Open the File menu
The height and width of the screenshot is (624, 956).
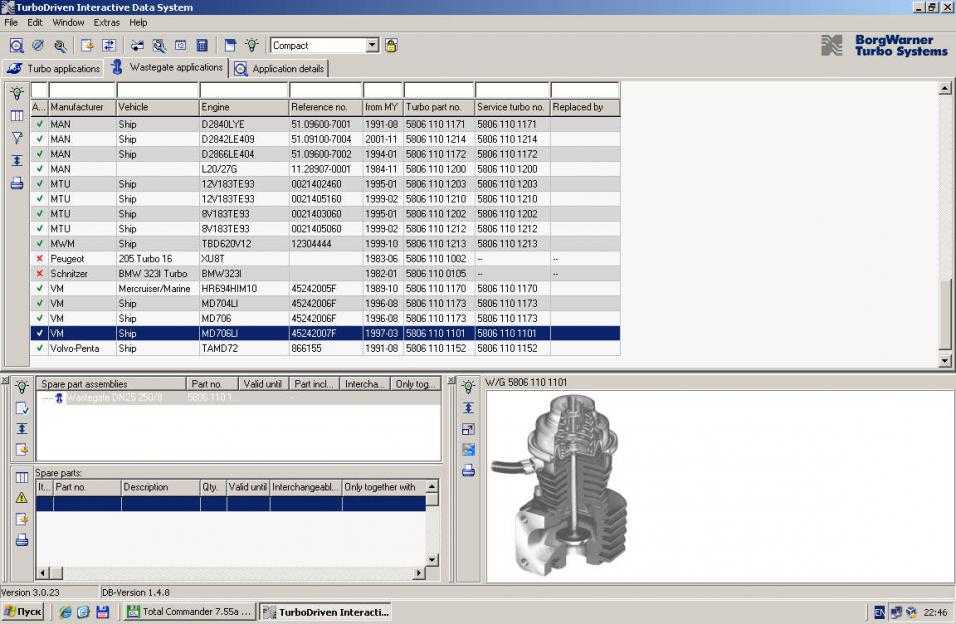[x=11, y=23]
